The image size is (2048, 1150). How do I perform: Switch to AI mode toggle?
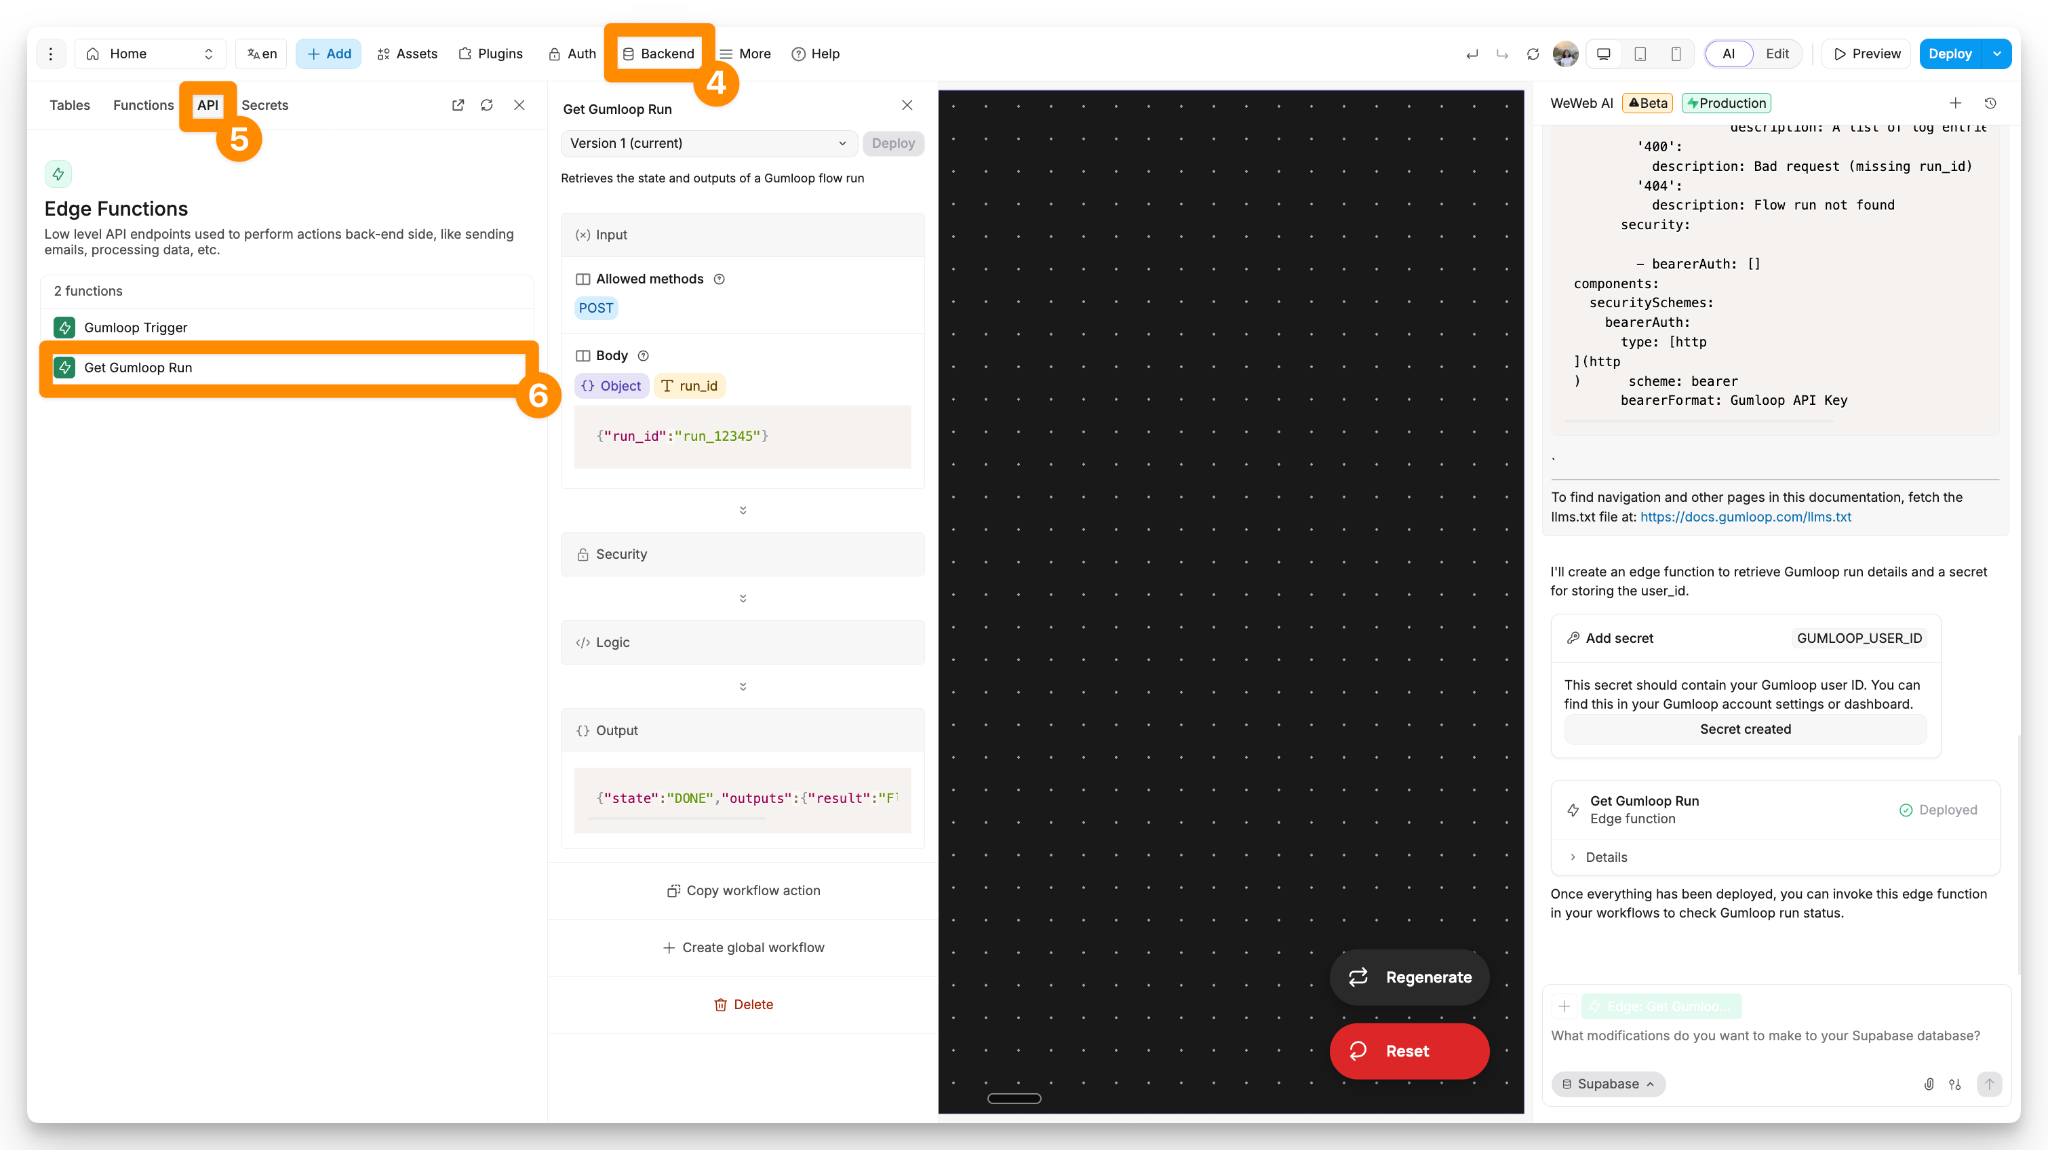[1728, 54]
